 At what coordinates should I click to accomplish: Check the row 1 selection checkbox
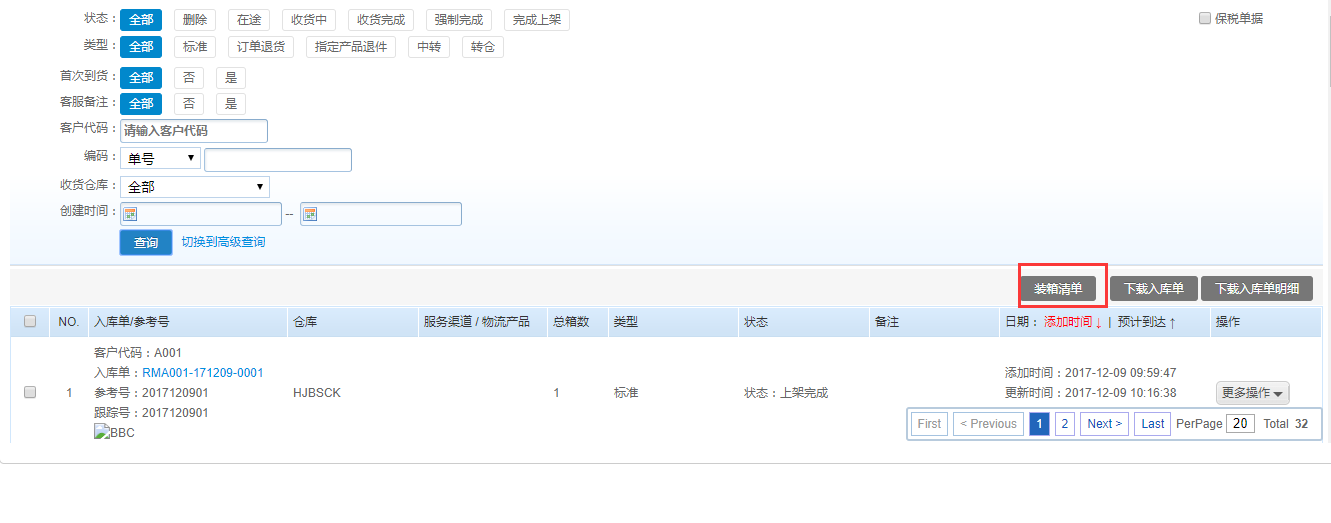pos(30,392)
